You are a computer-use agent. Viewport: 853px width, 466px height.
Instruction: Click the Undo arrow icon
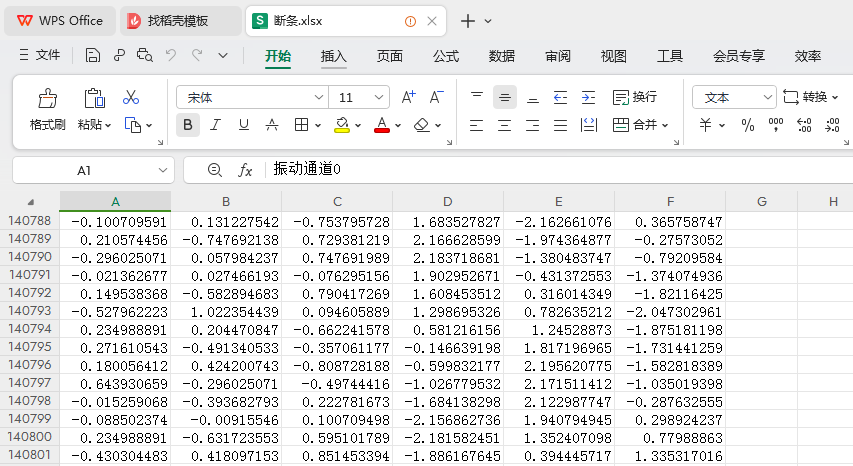[171, 55]
